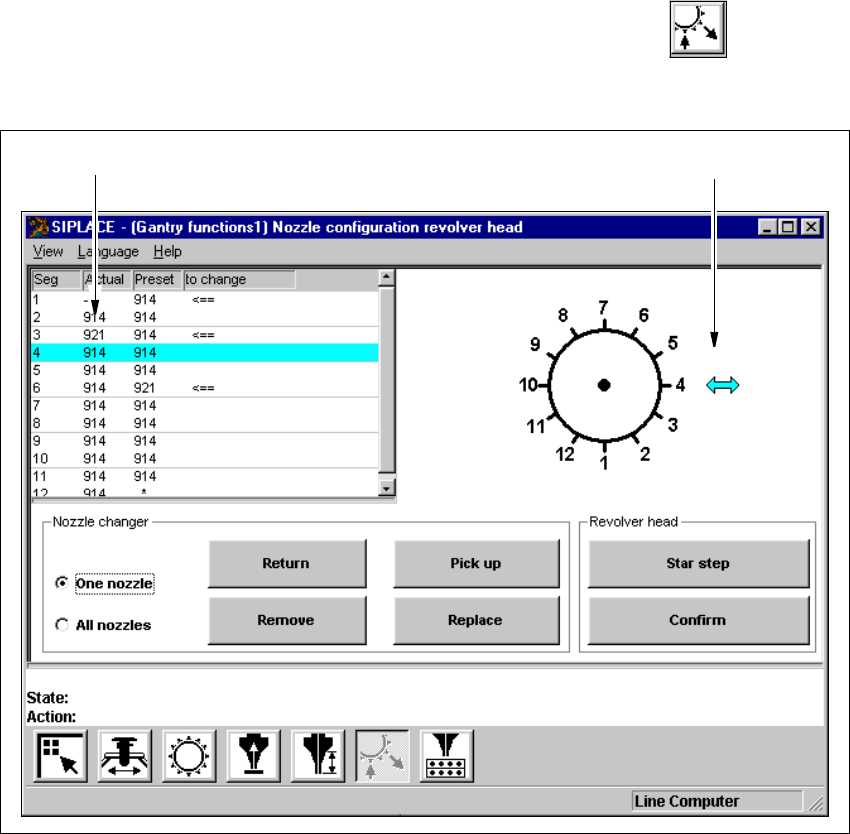Select highlighted segment row 4
Image resolution: width=850 pixels, height=834 pixels.
click(205, 352)
